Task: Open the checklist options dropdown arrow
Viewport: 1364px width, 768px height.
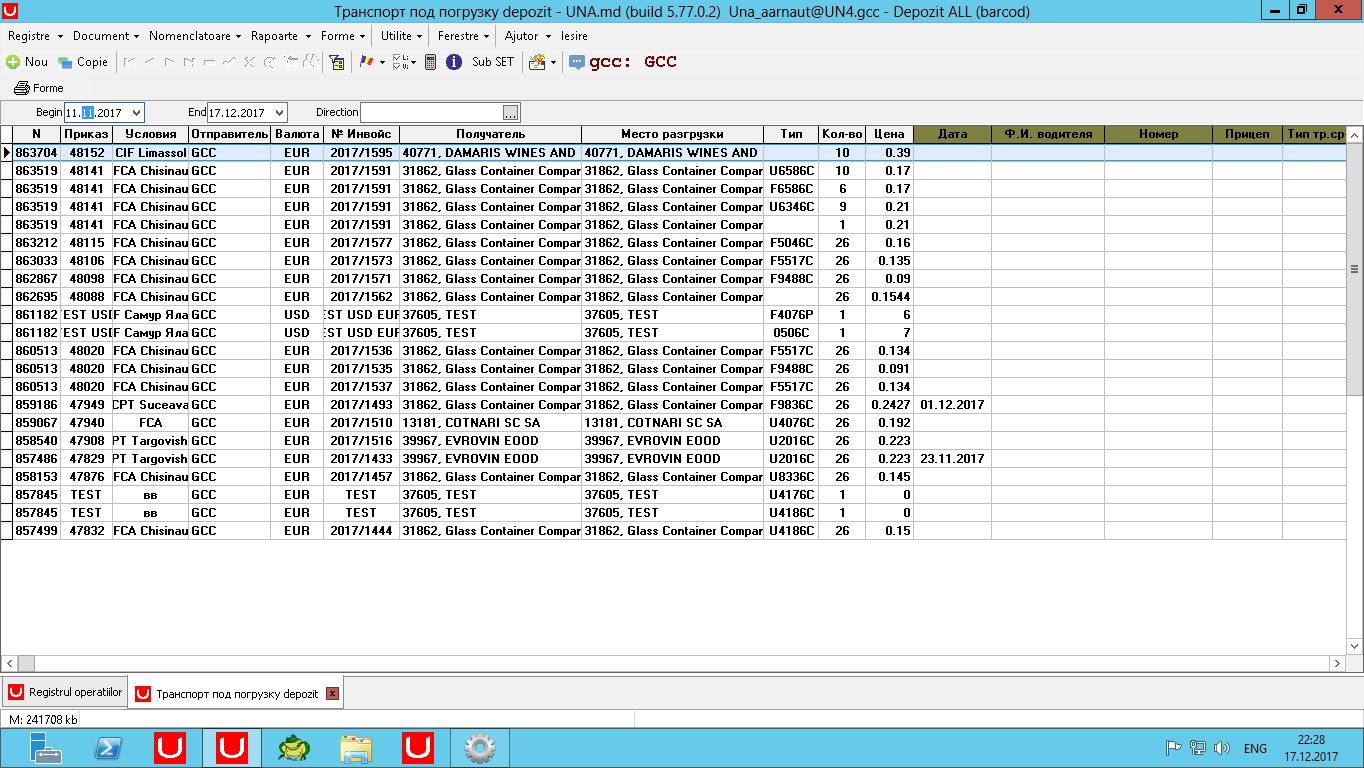Action: (413, 62)
